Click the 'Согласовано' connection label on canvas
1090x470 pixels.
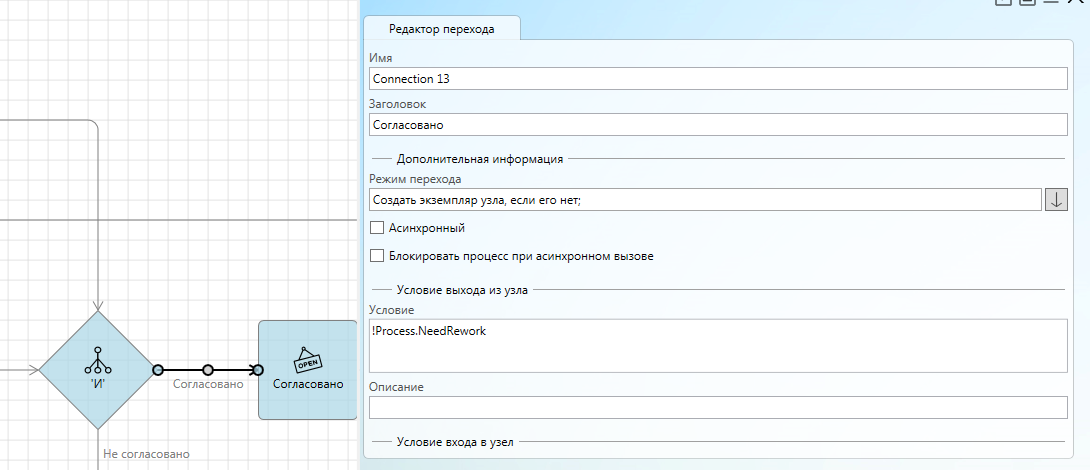pos(208,384)
